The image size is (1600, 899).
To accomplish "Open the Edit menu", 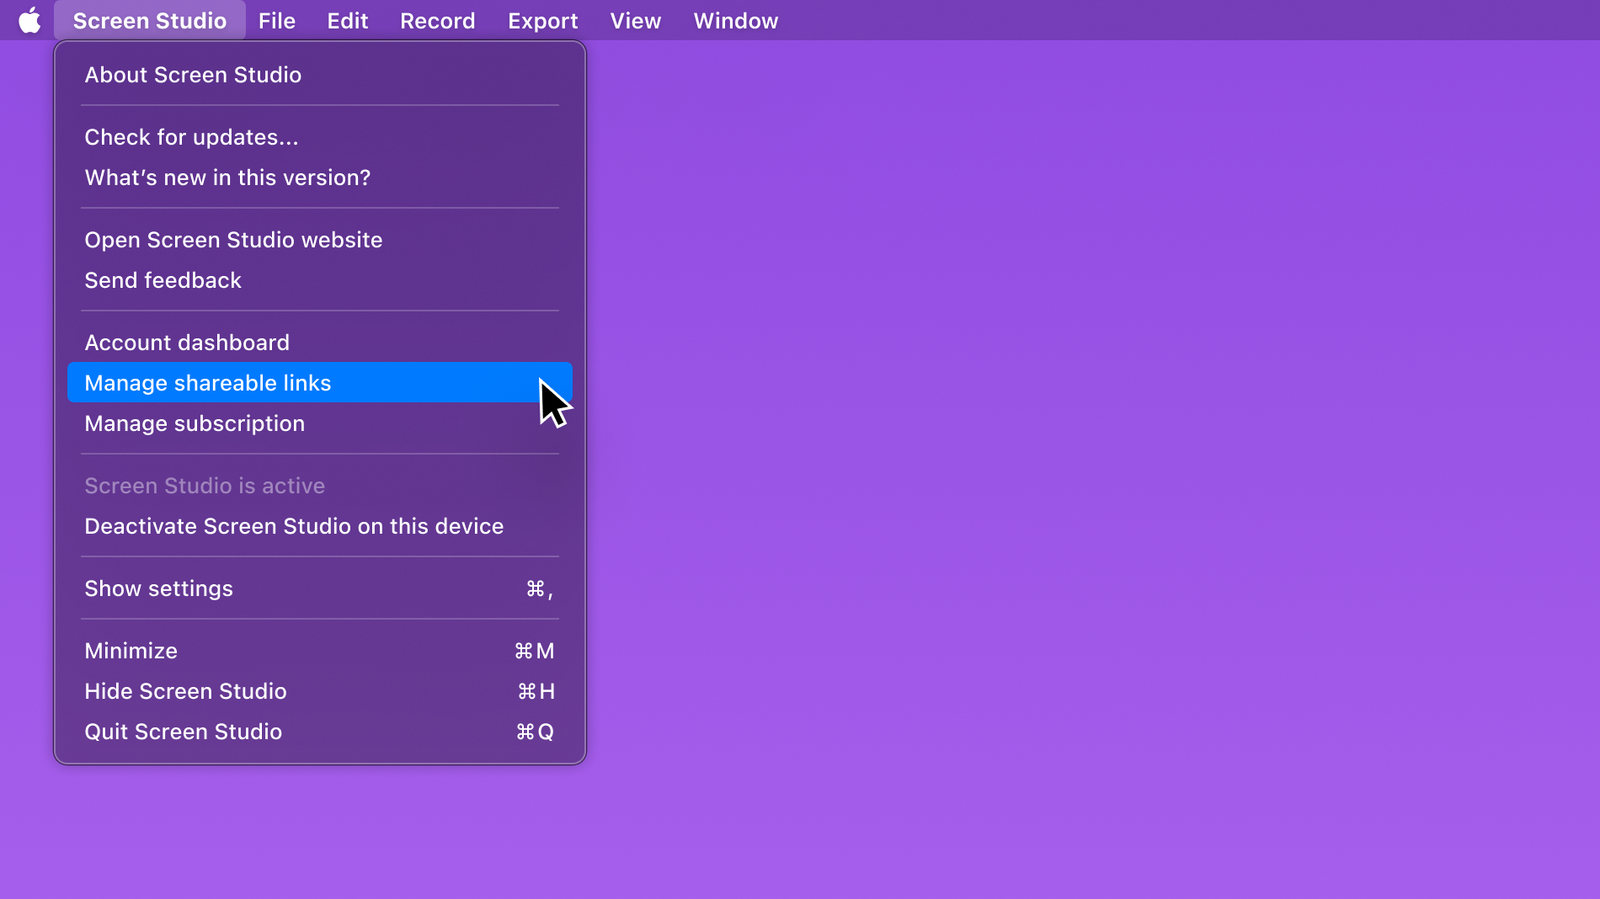I will tap(347, 20).
